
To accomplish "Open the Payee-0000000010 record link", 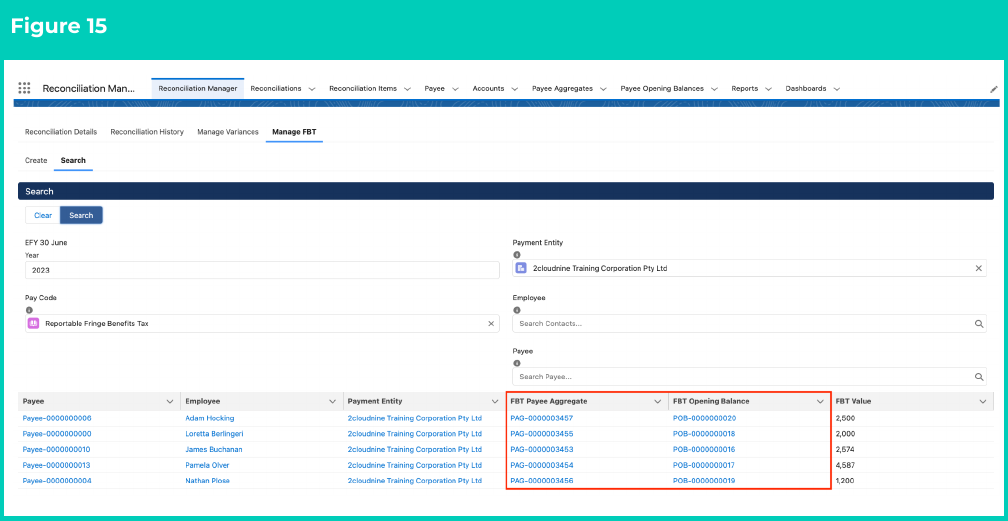I will [x=57, y=449].
